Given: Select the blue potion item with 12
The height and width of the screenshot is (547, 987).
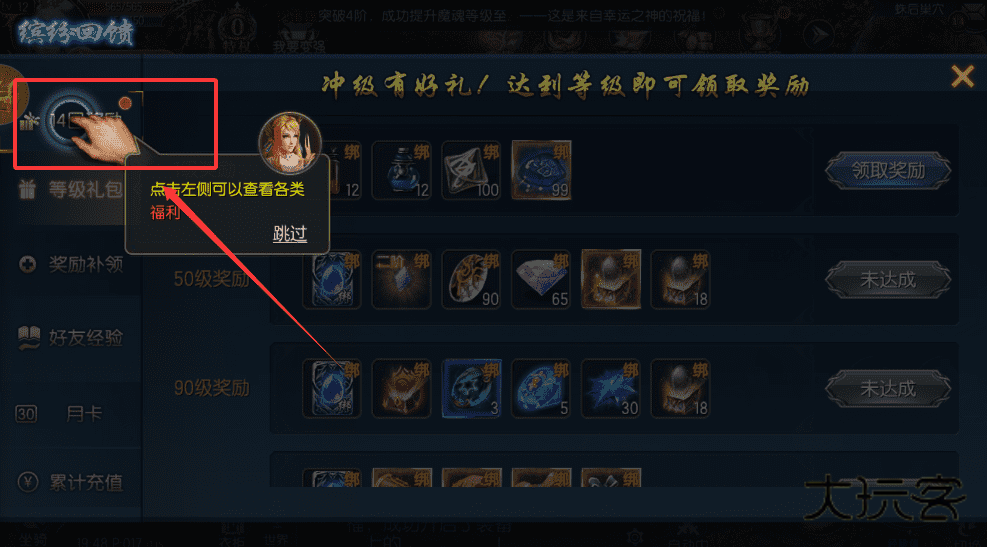Looking at the screenshot, I should (x=401, y=170).
